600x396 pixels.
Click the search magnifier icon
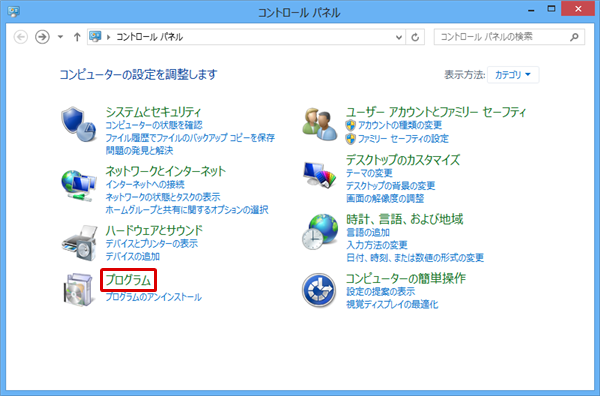[x=574, y=37]
